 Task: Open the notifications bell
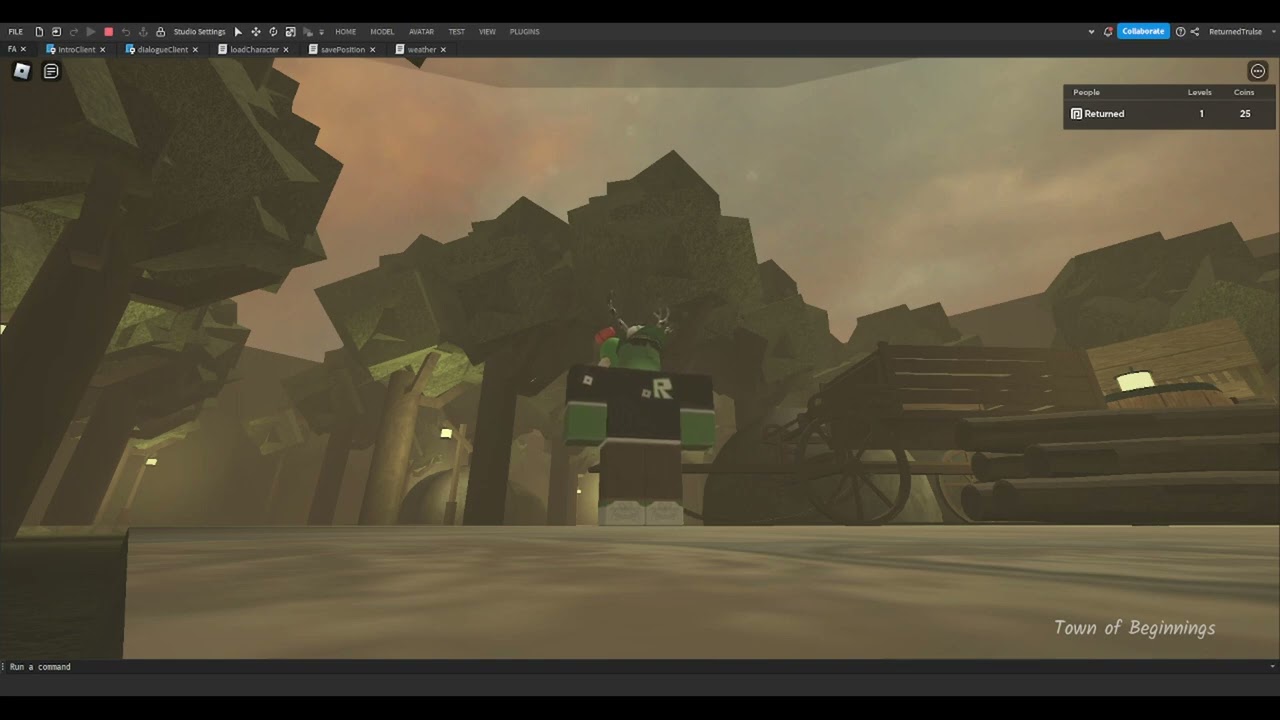(x=1108, y=32)
